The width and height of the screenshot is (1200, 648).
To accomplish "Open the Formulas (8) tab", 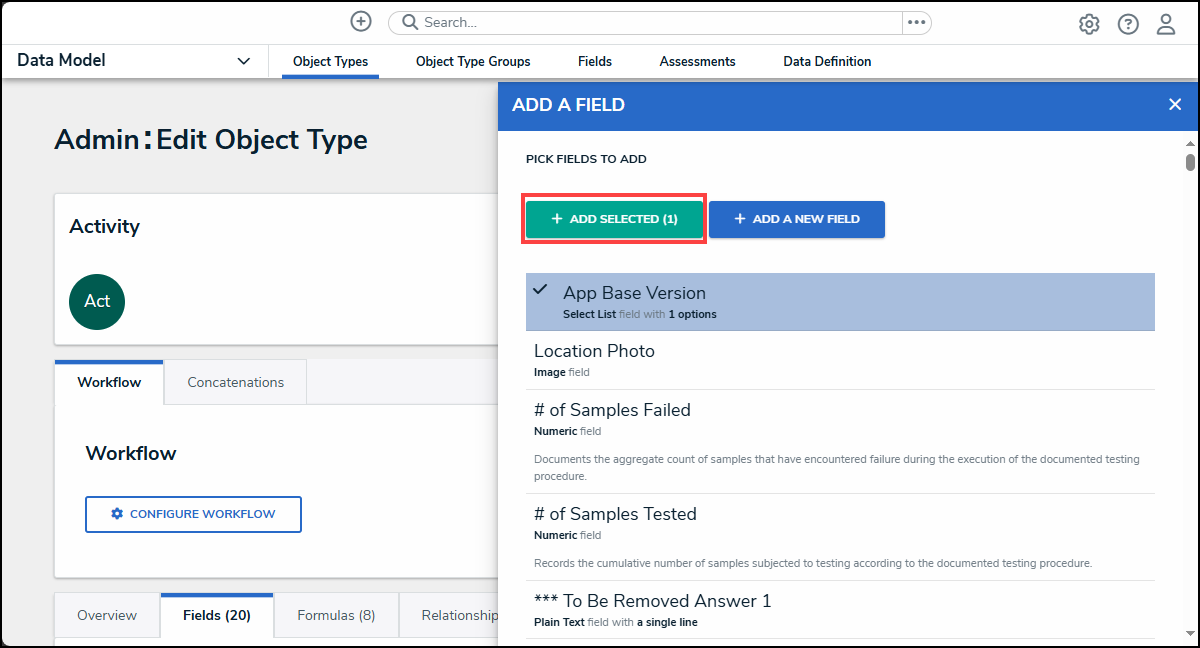I will 336,615.
